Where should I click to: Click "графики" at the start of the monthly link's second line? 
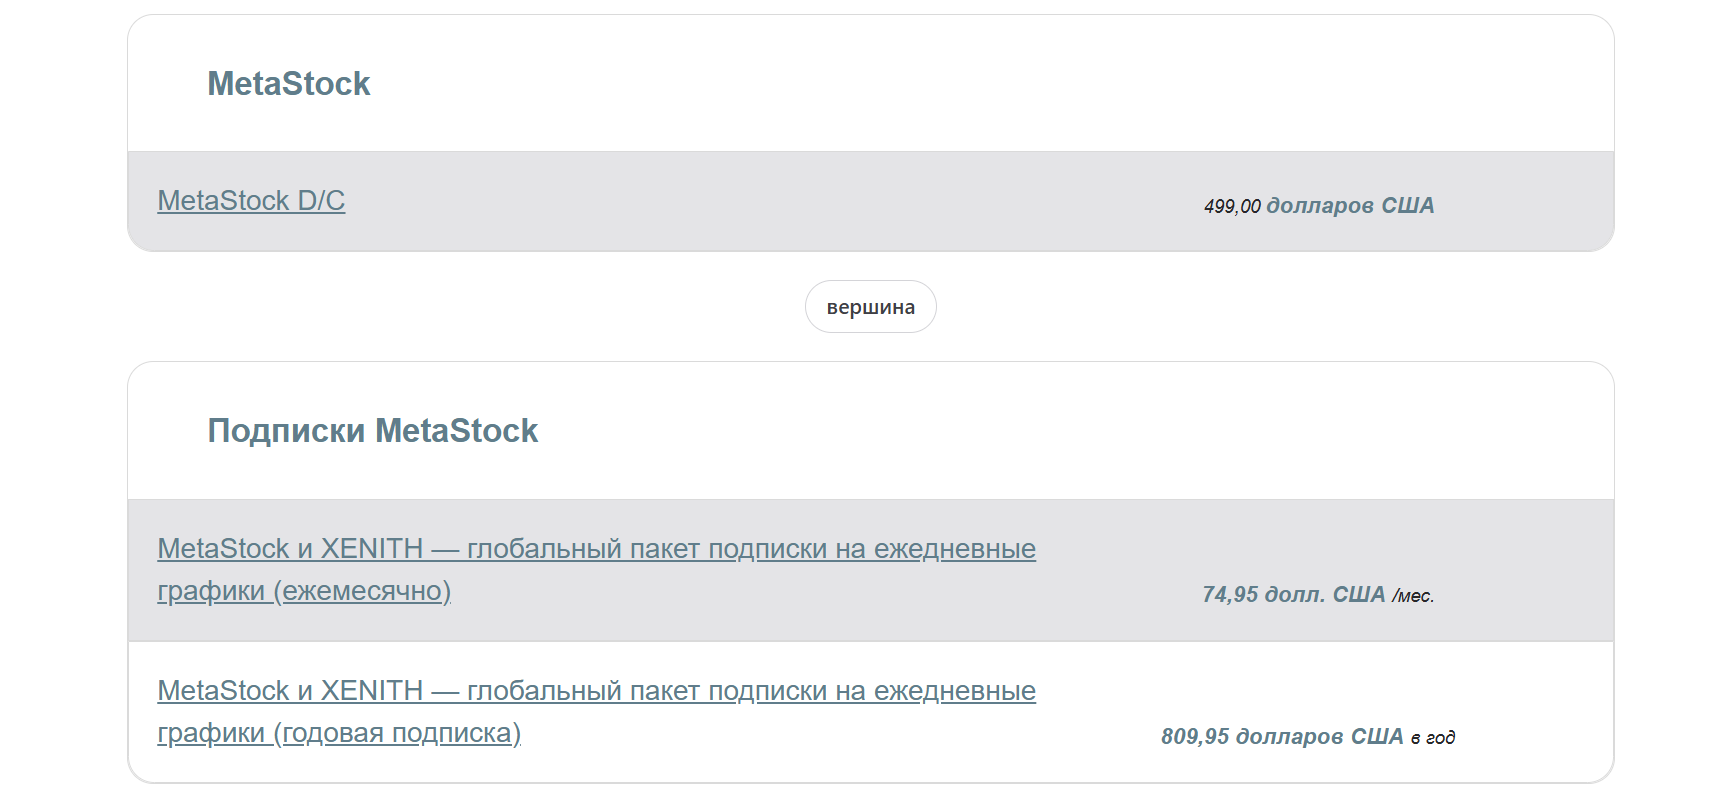tap(211, 591)
